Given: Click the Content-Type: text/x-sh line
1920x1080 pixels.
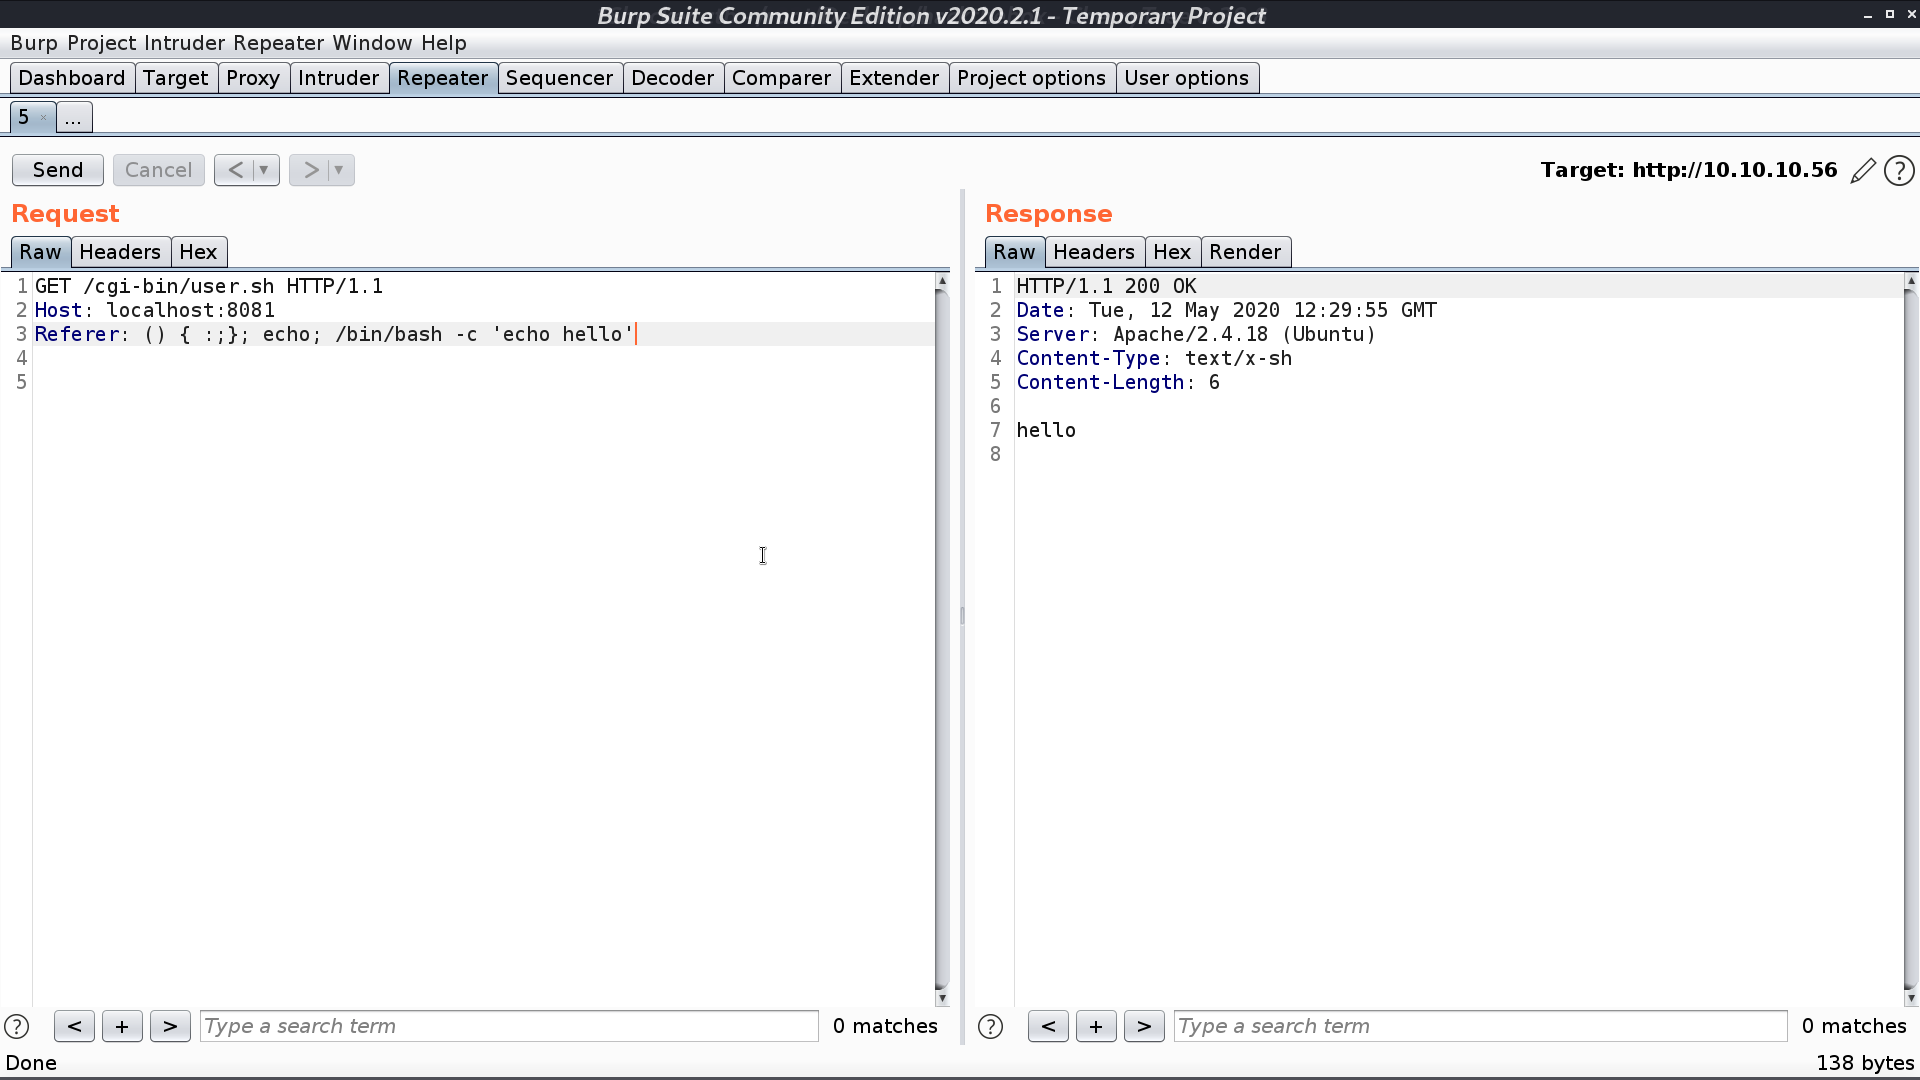Looking at the screenshot, I should [x=1154, y=358].
